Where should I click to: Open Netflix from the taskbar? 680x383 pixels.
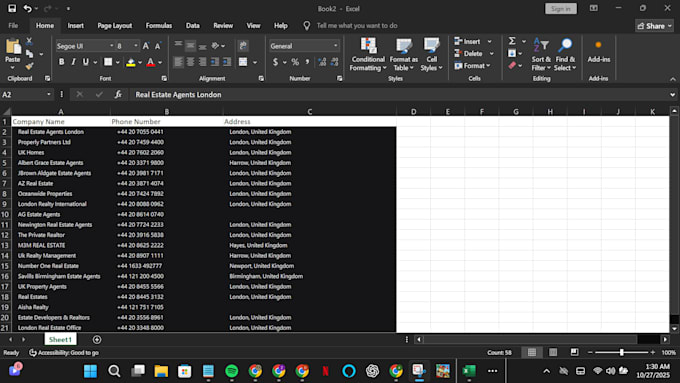(x=325, y=371)
